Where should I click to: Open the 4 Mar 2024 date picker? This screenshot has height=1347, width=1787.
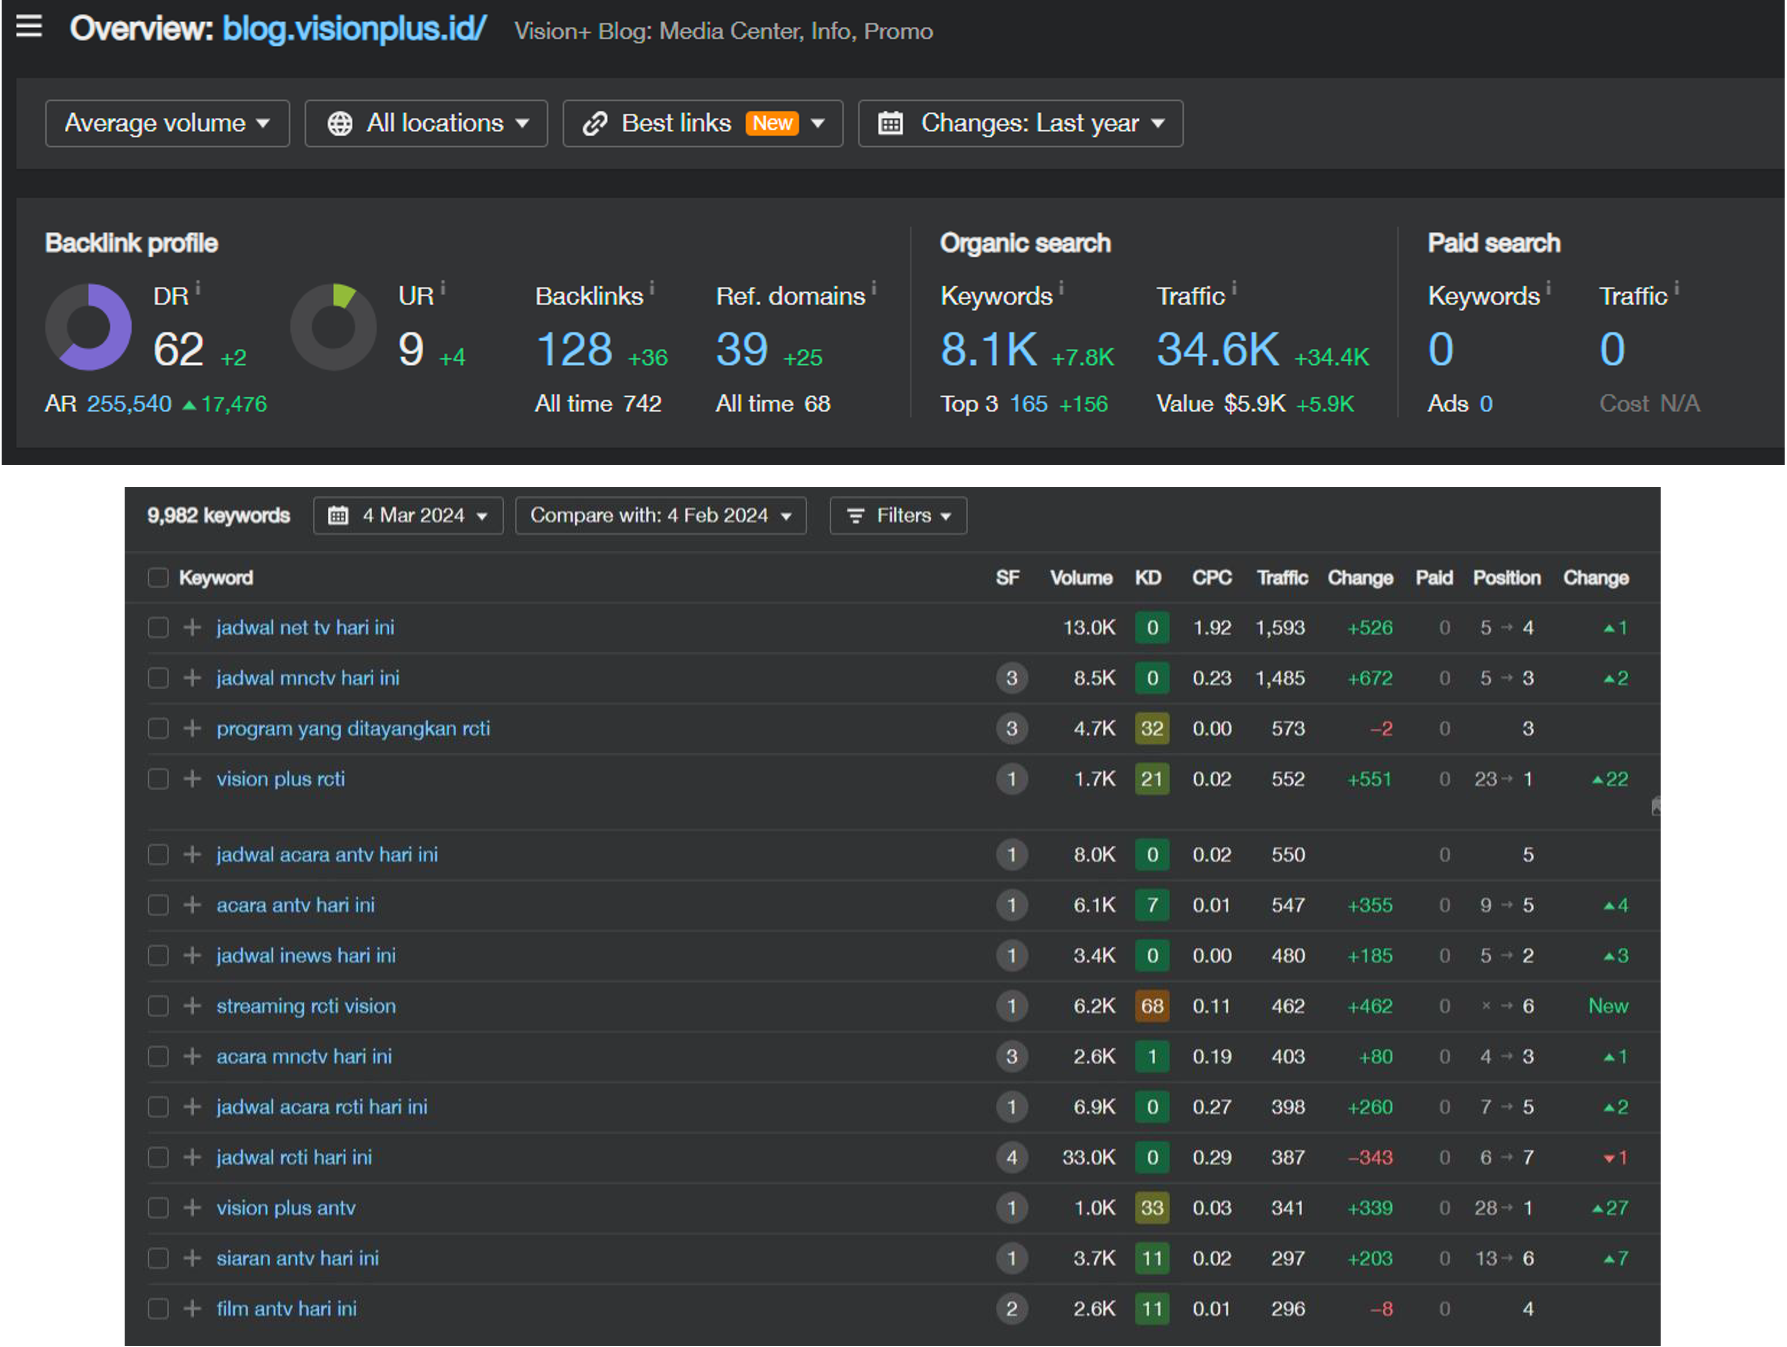pyautogui.click(x=408, y=515)
